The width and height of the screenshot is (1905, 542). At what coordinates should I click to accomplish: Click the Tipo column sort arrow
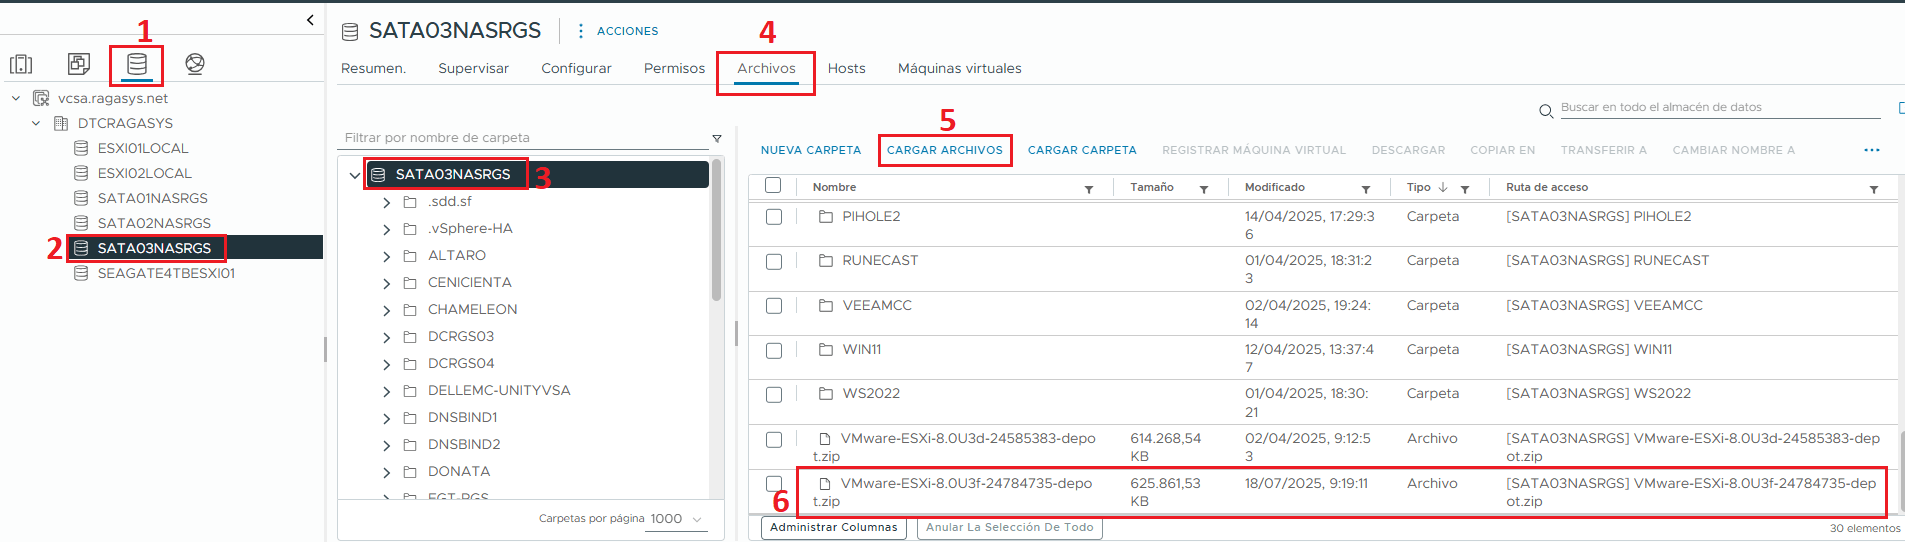1443,187
